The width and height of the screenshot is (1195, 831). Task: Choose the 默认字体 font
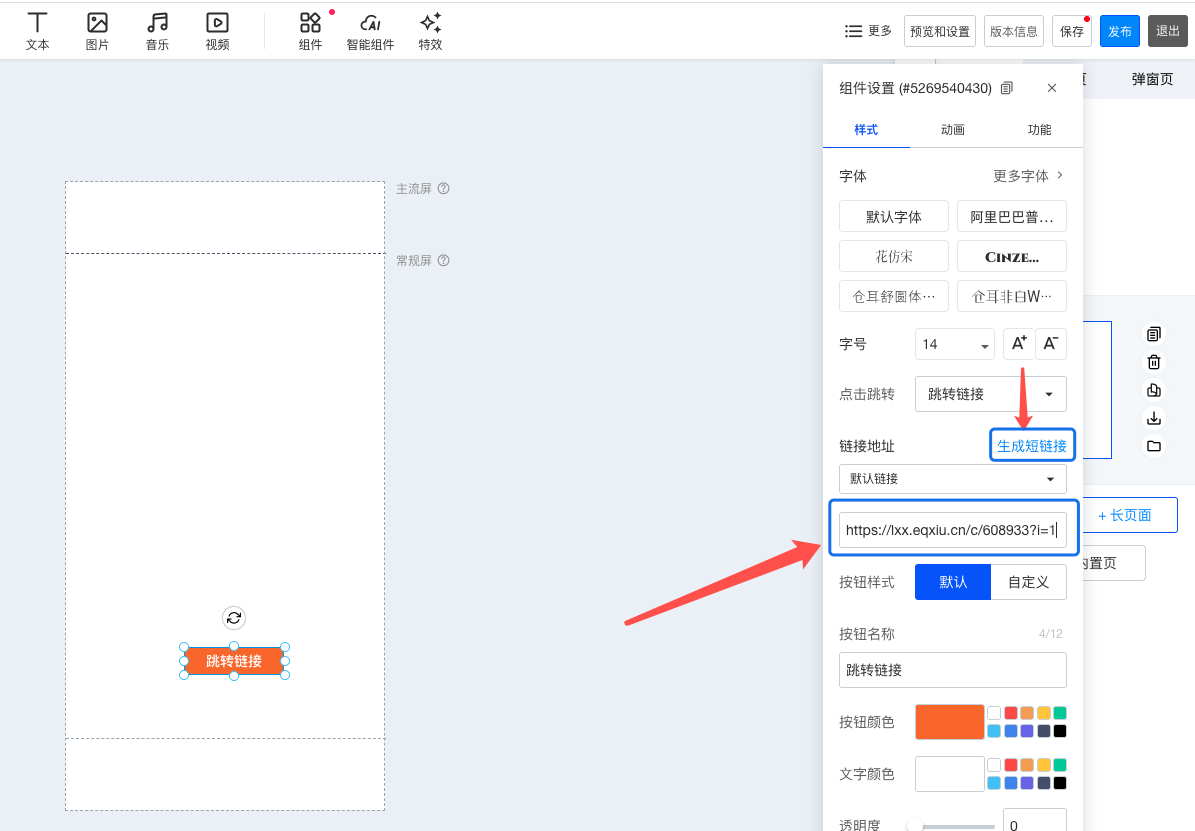894,217
